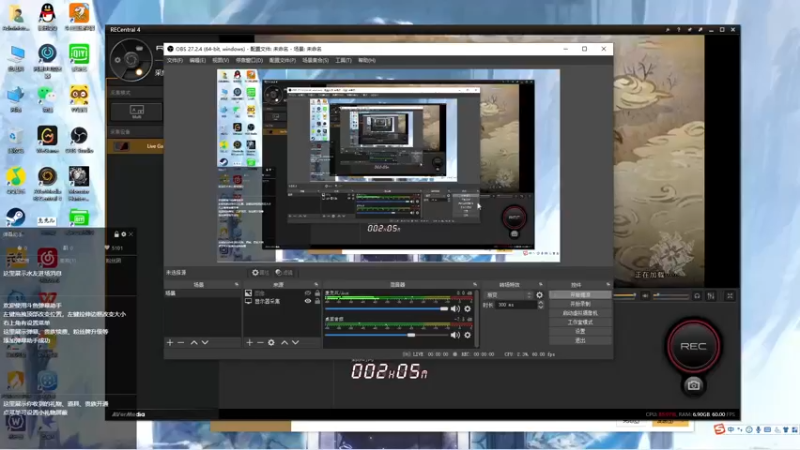Toggle visibility eye of image source
The height and width of the screenshot is (450, 800).
(x=308, y=293)
